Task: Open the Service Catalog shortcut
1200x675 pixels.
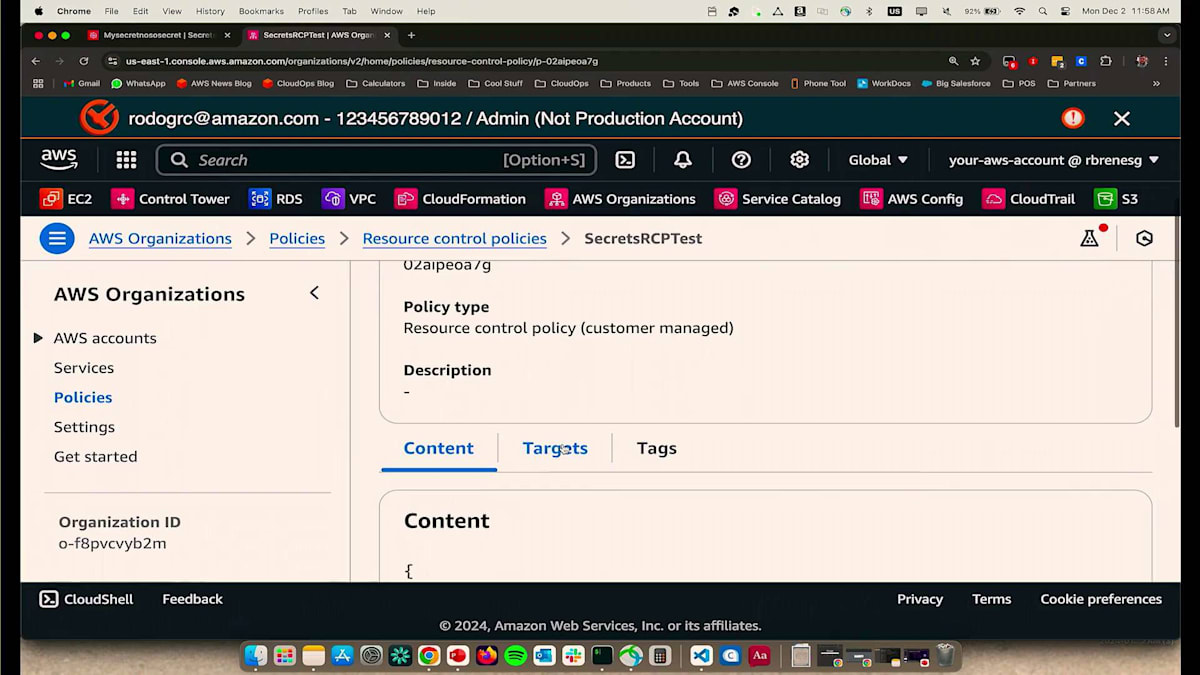Action: [x=778, y=199]
